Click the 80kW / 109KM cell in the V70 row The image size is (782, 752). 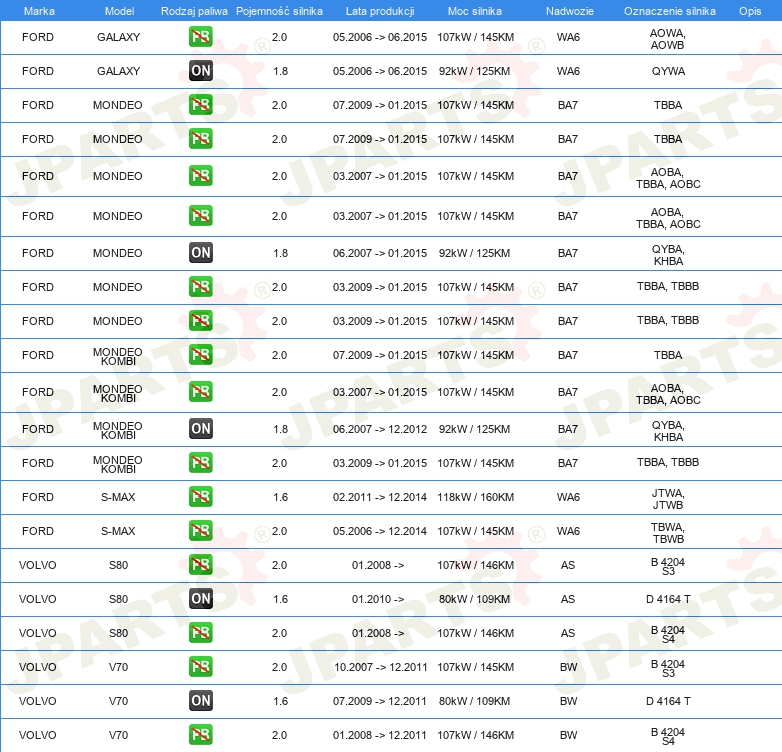click(x=474, y=701)
